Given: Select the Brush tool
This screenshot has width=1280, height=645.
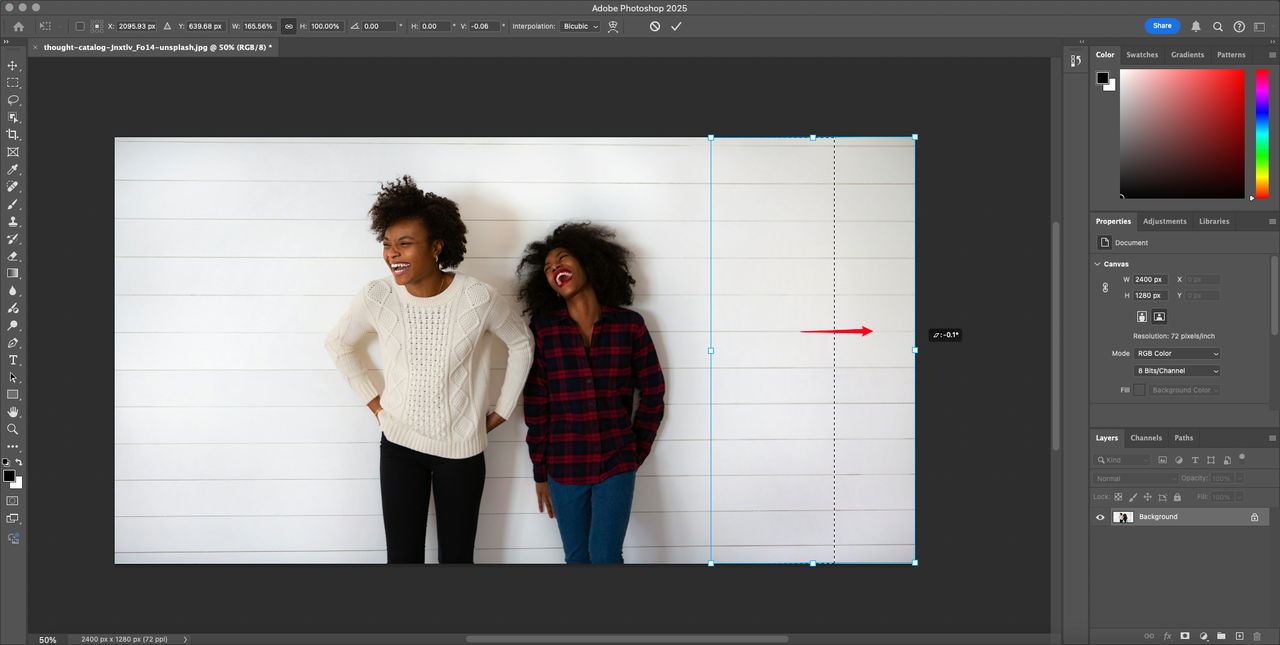Looking at the screenshot, I should [13, 204].
